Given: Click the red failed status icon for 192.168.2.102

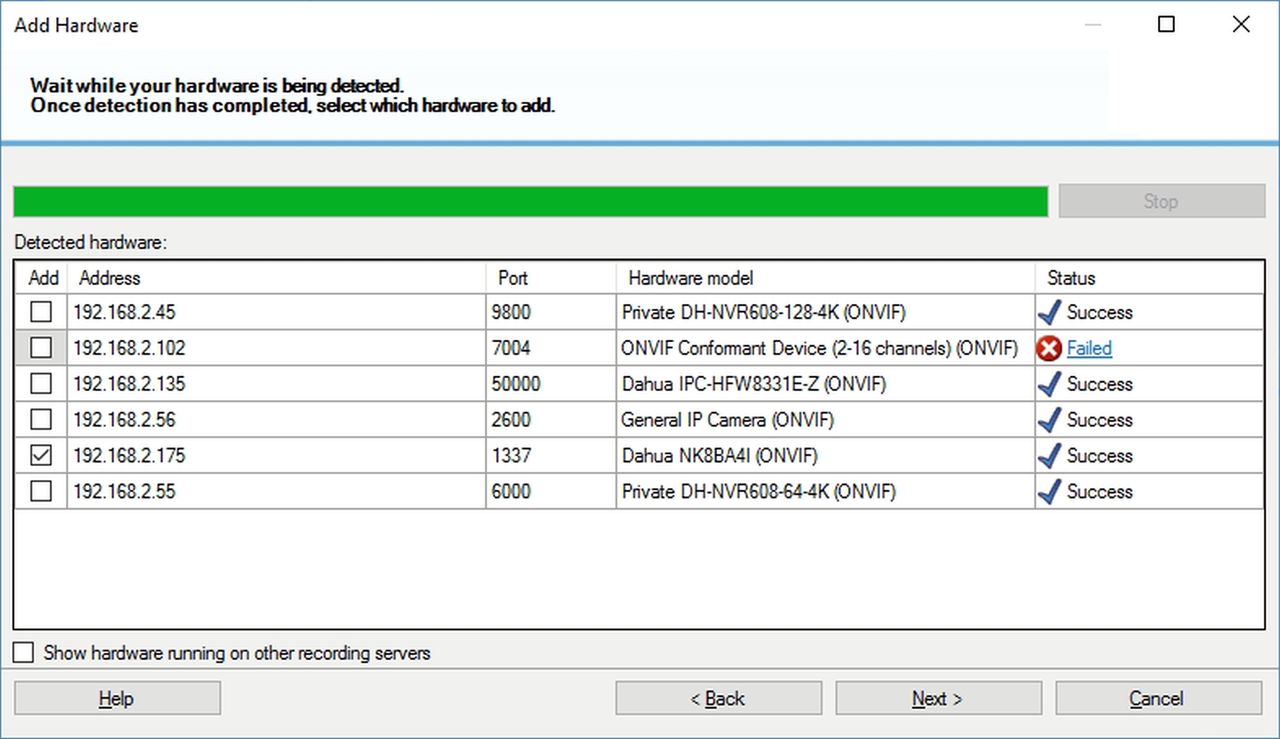Looking at the screenshot, I should (x=1049, y=348).
